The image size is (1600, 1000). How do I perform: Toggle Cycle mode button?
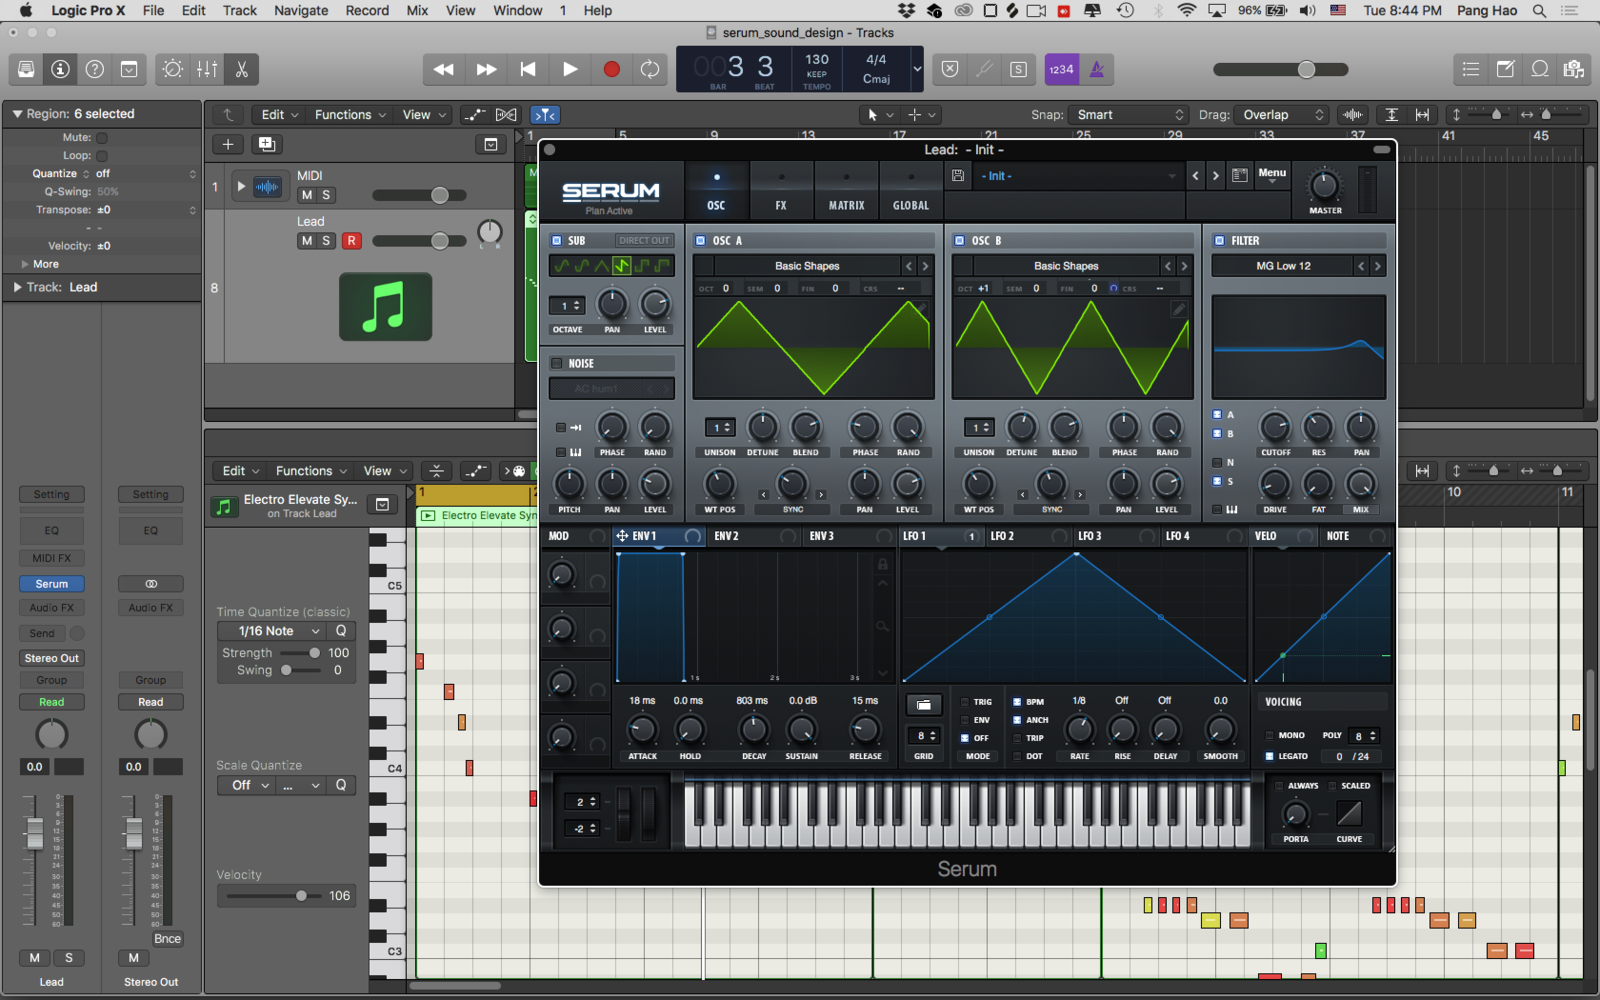[650, 69]
